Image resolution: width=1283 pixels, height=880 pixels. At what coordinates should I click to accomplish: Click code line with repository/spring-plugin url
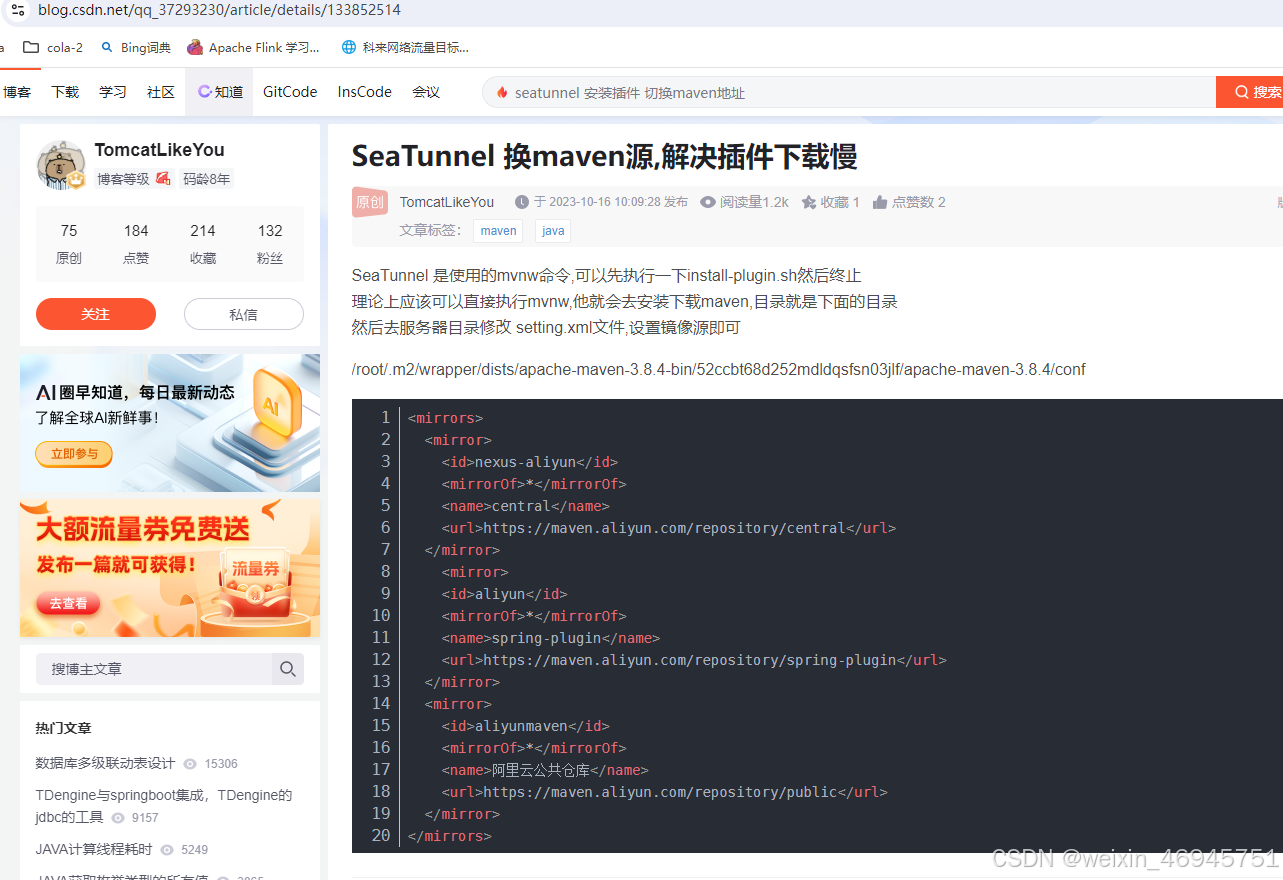[694, 660]
